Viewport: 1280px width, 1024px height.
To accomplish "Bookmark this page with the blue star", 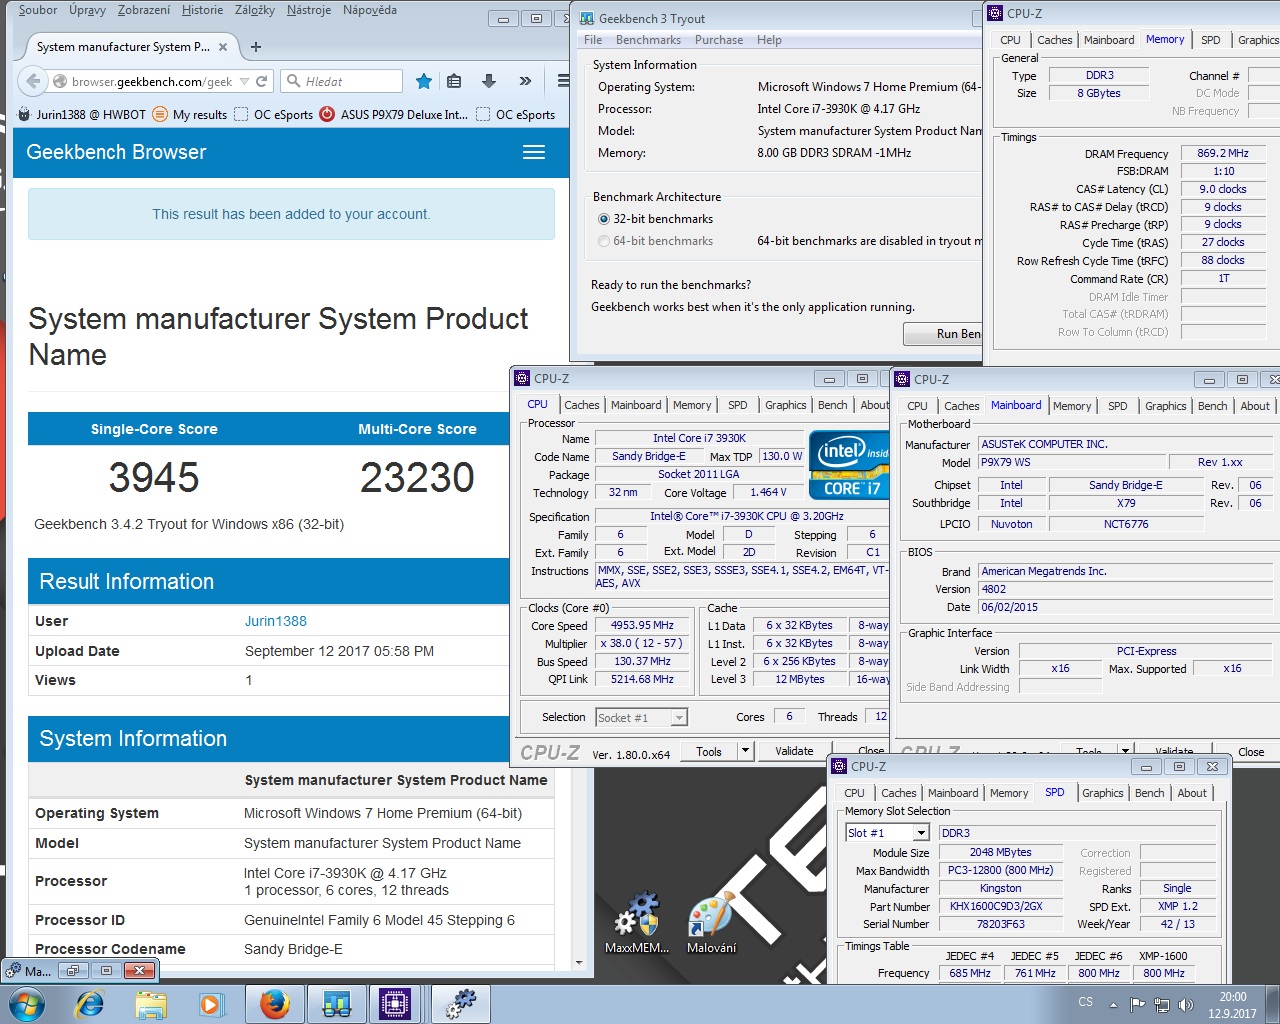I will [424, 82].
